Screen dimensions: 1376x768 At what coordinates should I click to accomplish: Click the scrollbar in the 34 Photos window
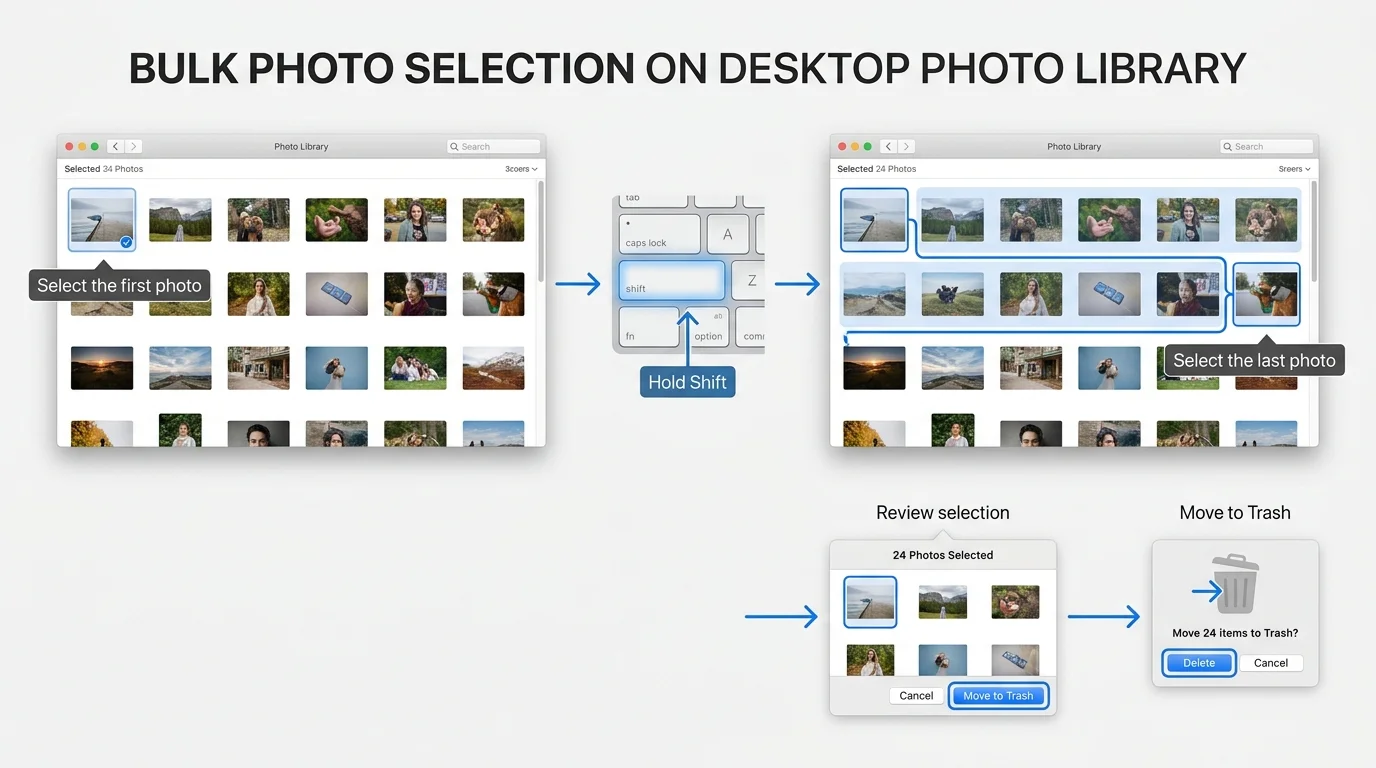(x=541, y=232)
